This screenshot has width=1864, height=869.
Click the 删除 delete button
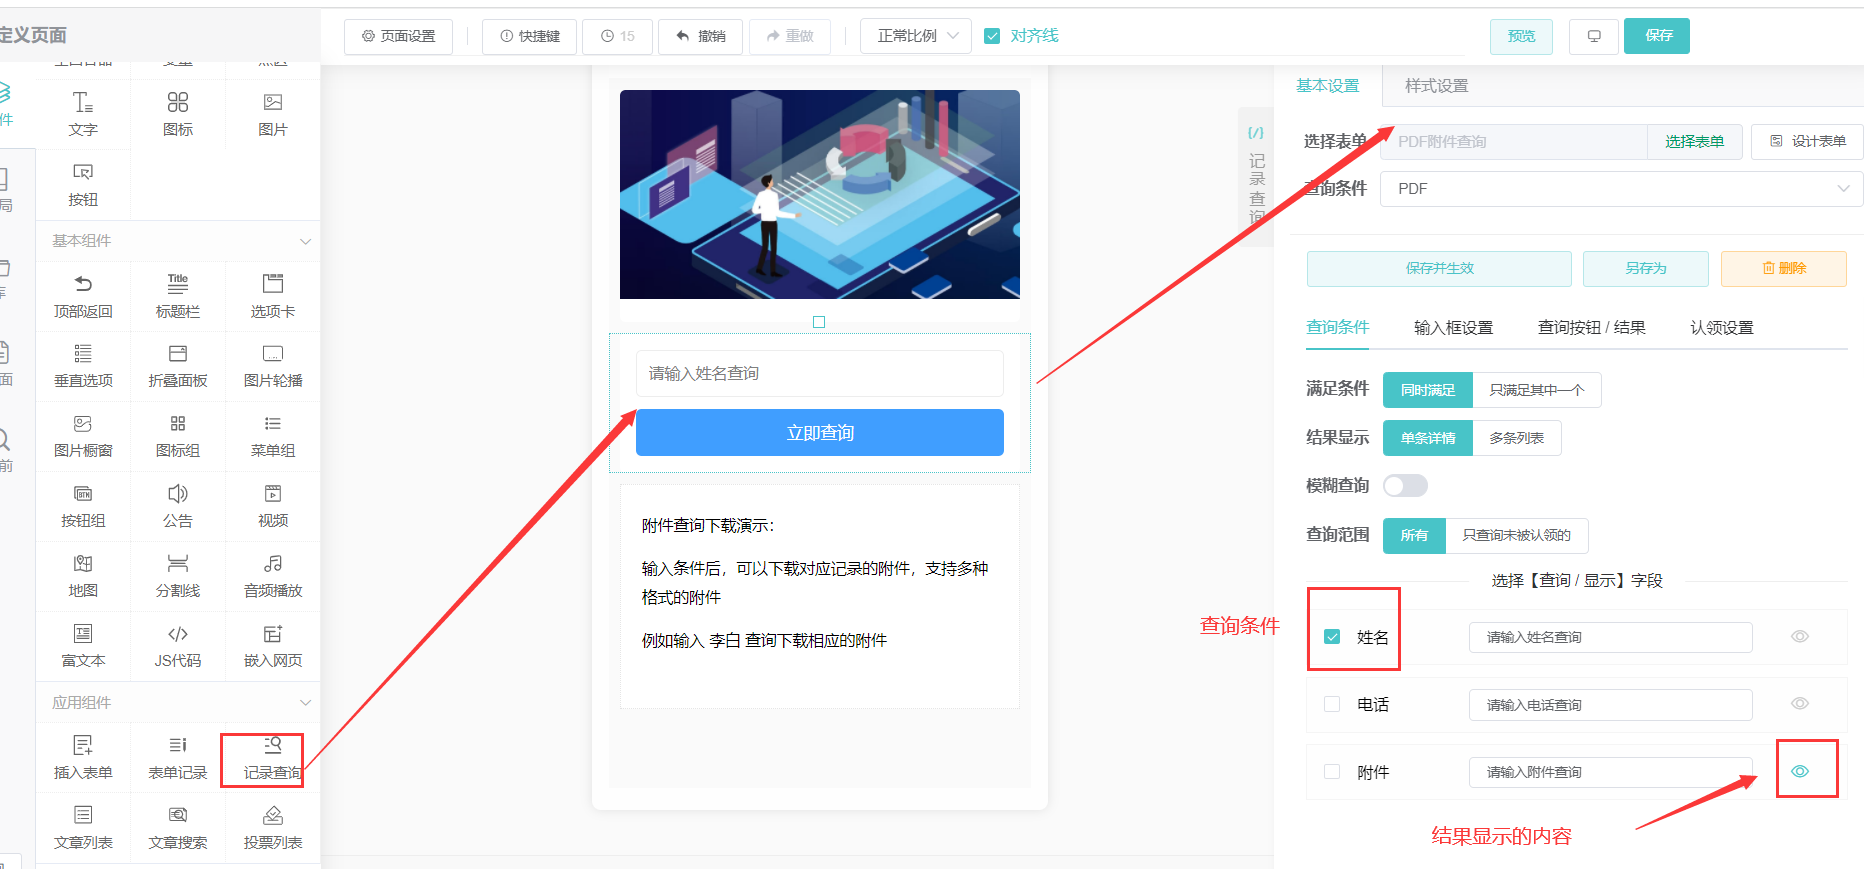coord(1784,269)
